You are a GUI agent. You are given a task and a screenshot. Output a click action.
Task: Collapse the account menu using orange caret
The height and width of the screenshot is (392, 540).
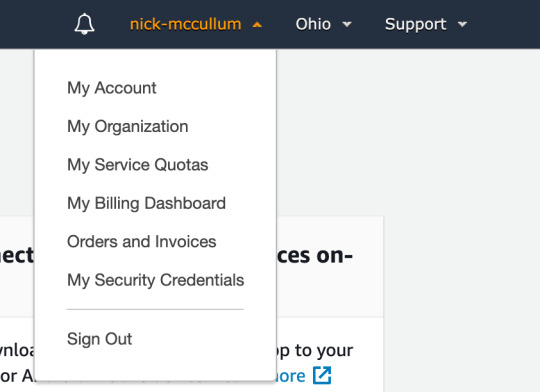pos(257,24)
